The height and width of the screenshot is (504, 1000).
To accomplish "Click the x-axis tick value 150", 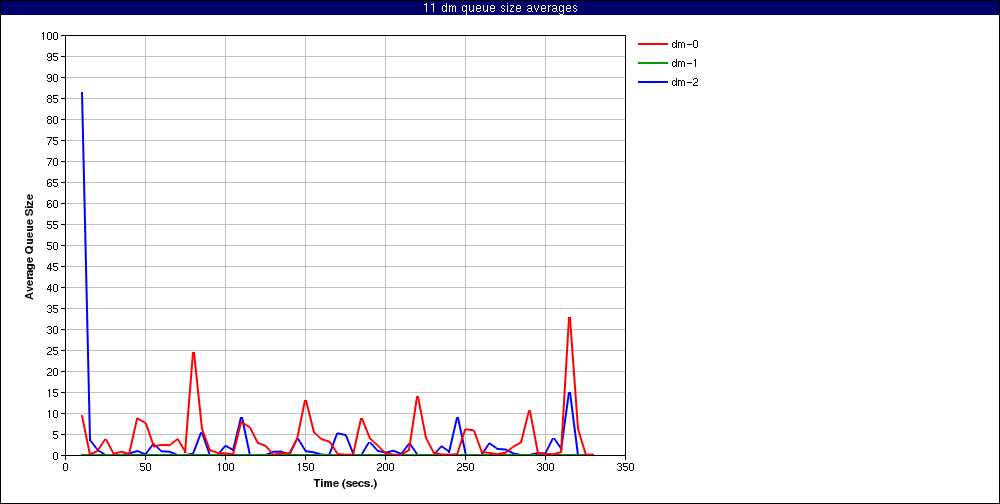I will (305, 467).
